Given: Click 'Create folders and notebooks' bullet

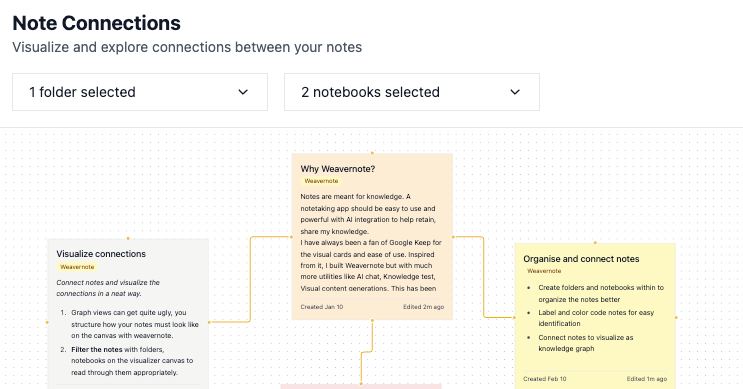Looking at the screenshot, I should tap(601, 293).
